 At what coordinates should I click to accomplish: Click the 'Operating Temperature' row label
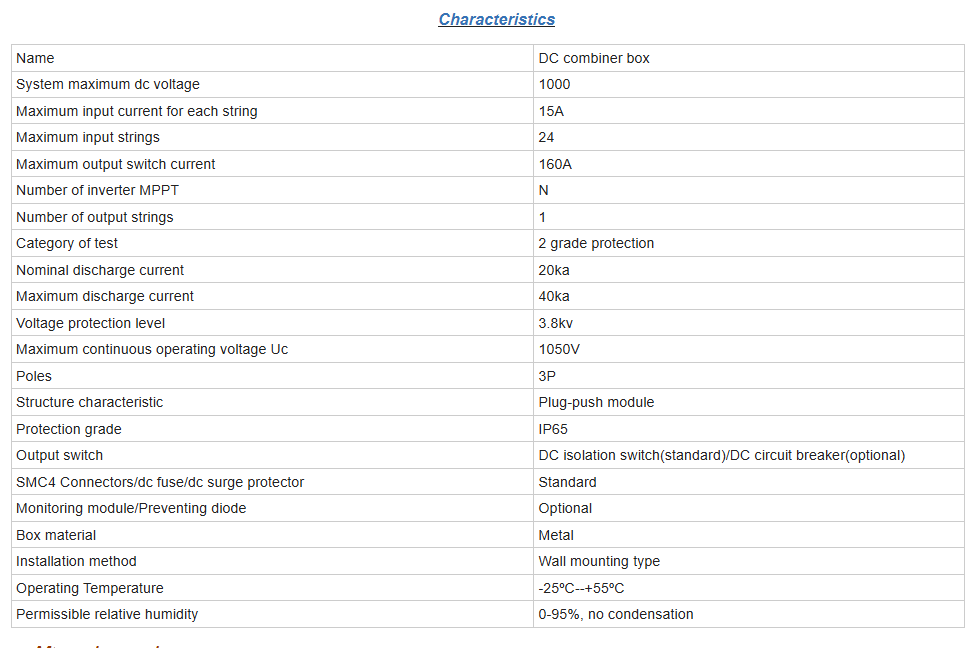(90, 588)
